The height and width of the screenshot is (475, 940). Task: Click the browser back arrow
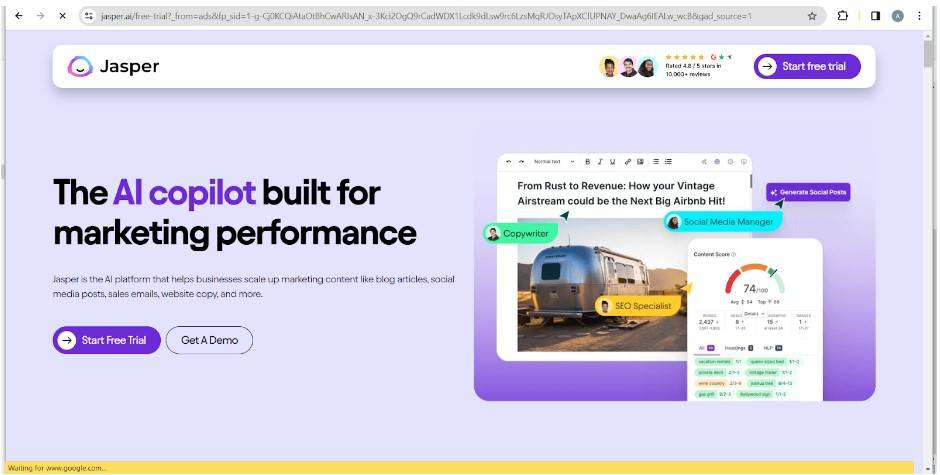click(18, 16)
